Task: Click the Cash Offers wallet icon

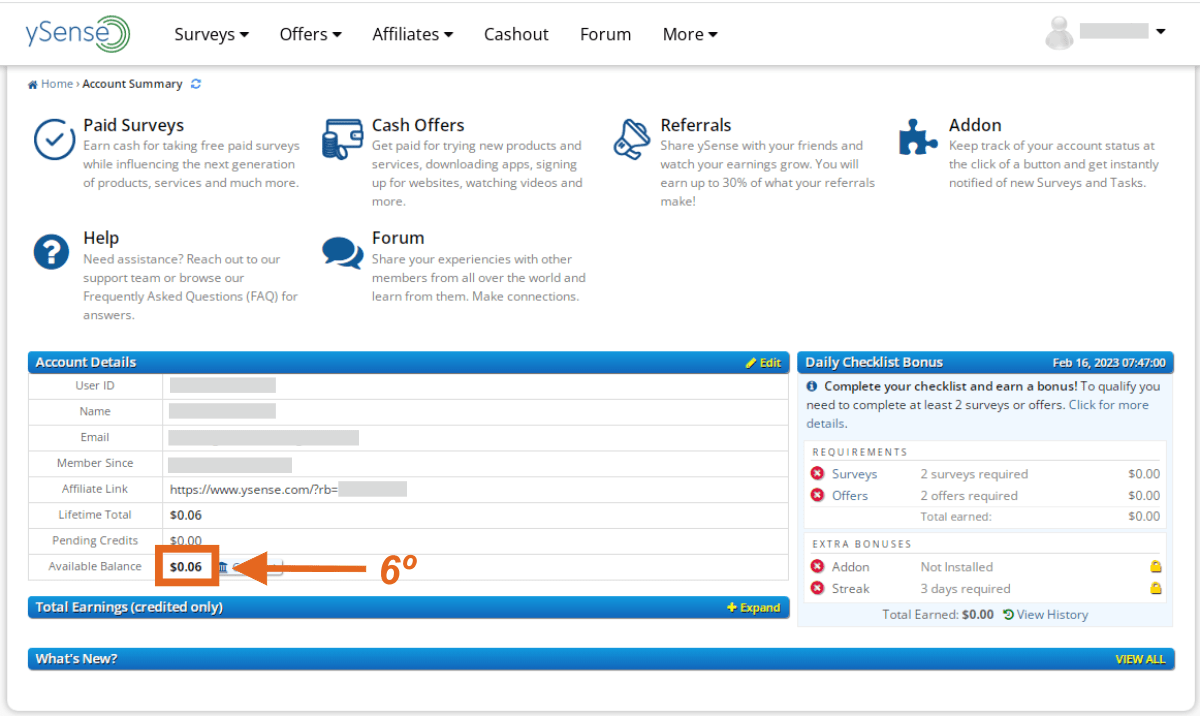Action: pos(342,139)
